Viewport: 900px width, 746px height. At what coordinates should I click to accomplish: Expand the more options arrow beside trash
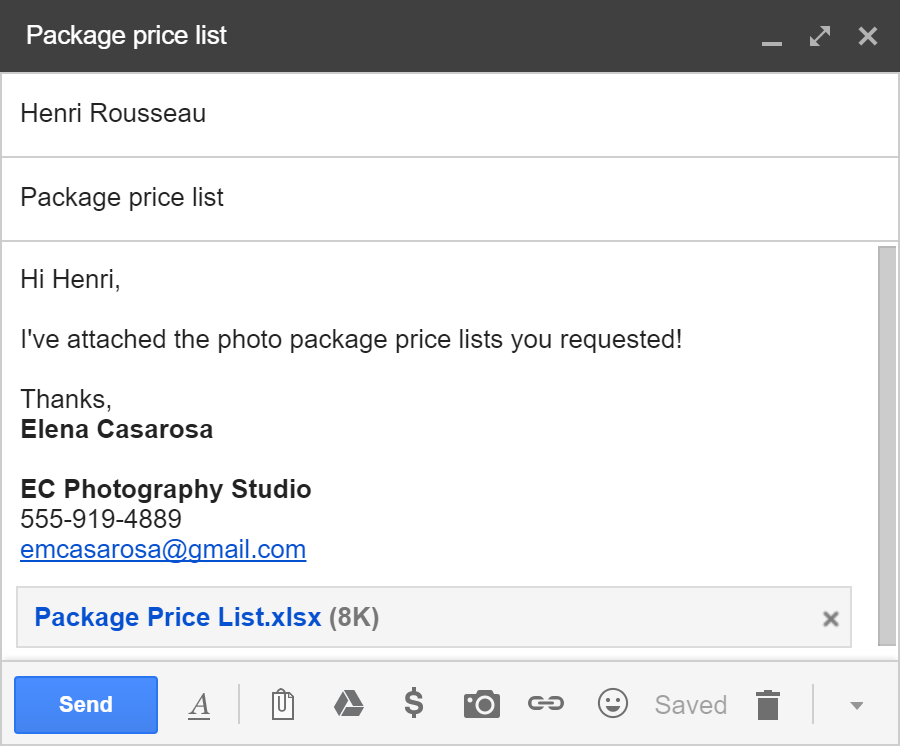click(x=856, y=705)
